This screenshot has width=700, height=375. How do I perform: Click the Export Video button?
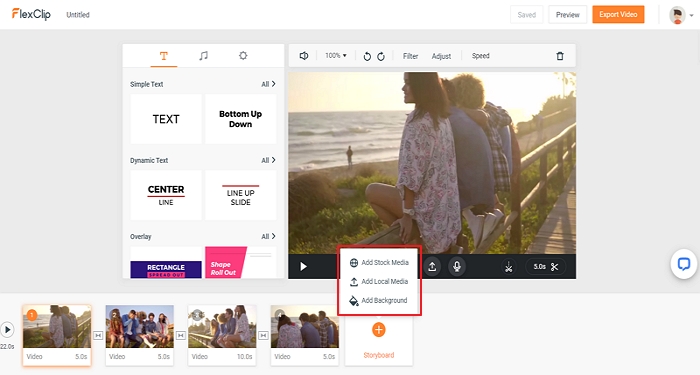point(618,15)
